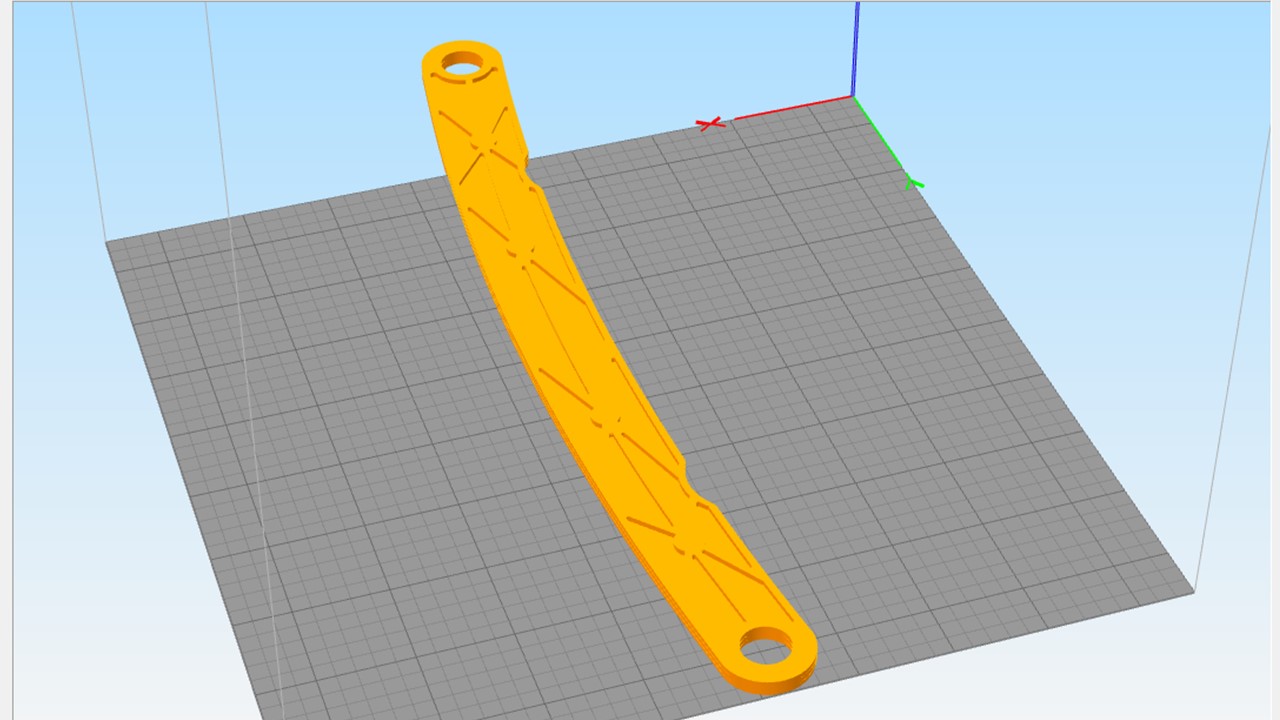Select the lowest X-shaped engraving near the bottom hole
The image size is (1280, 720).
tap(700, 555)
